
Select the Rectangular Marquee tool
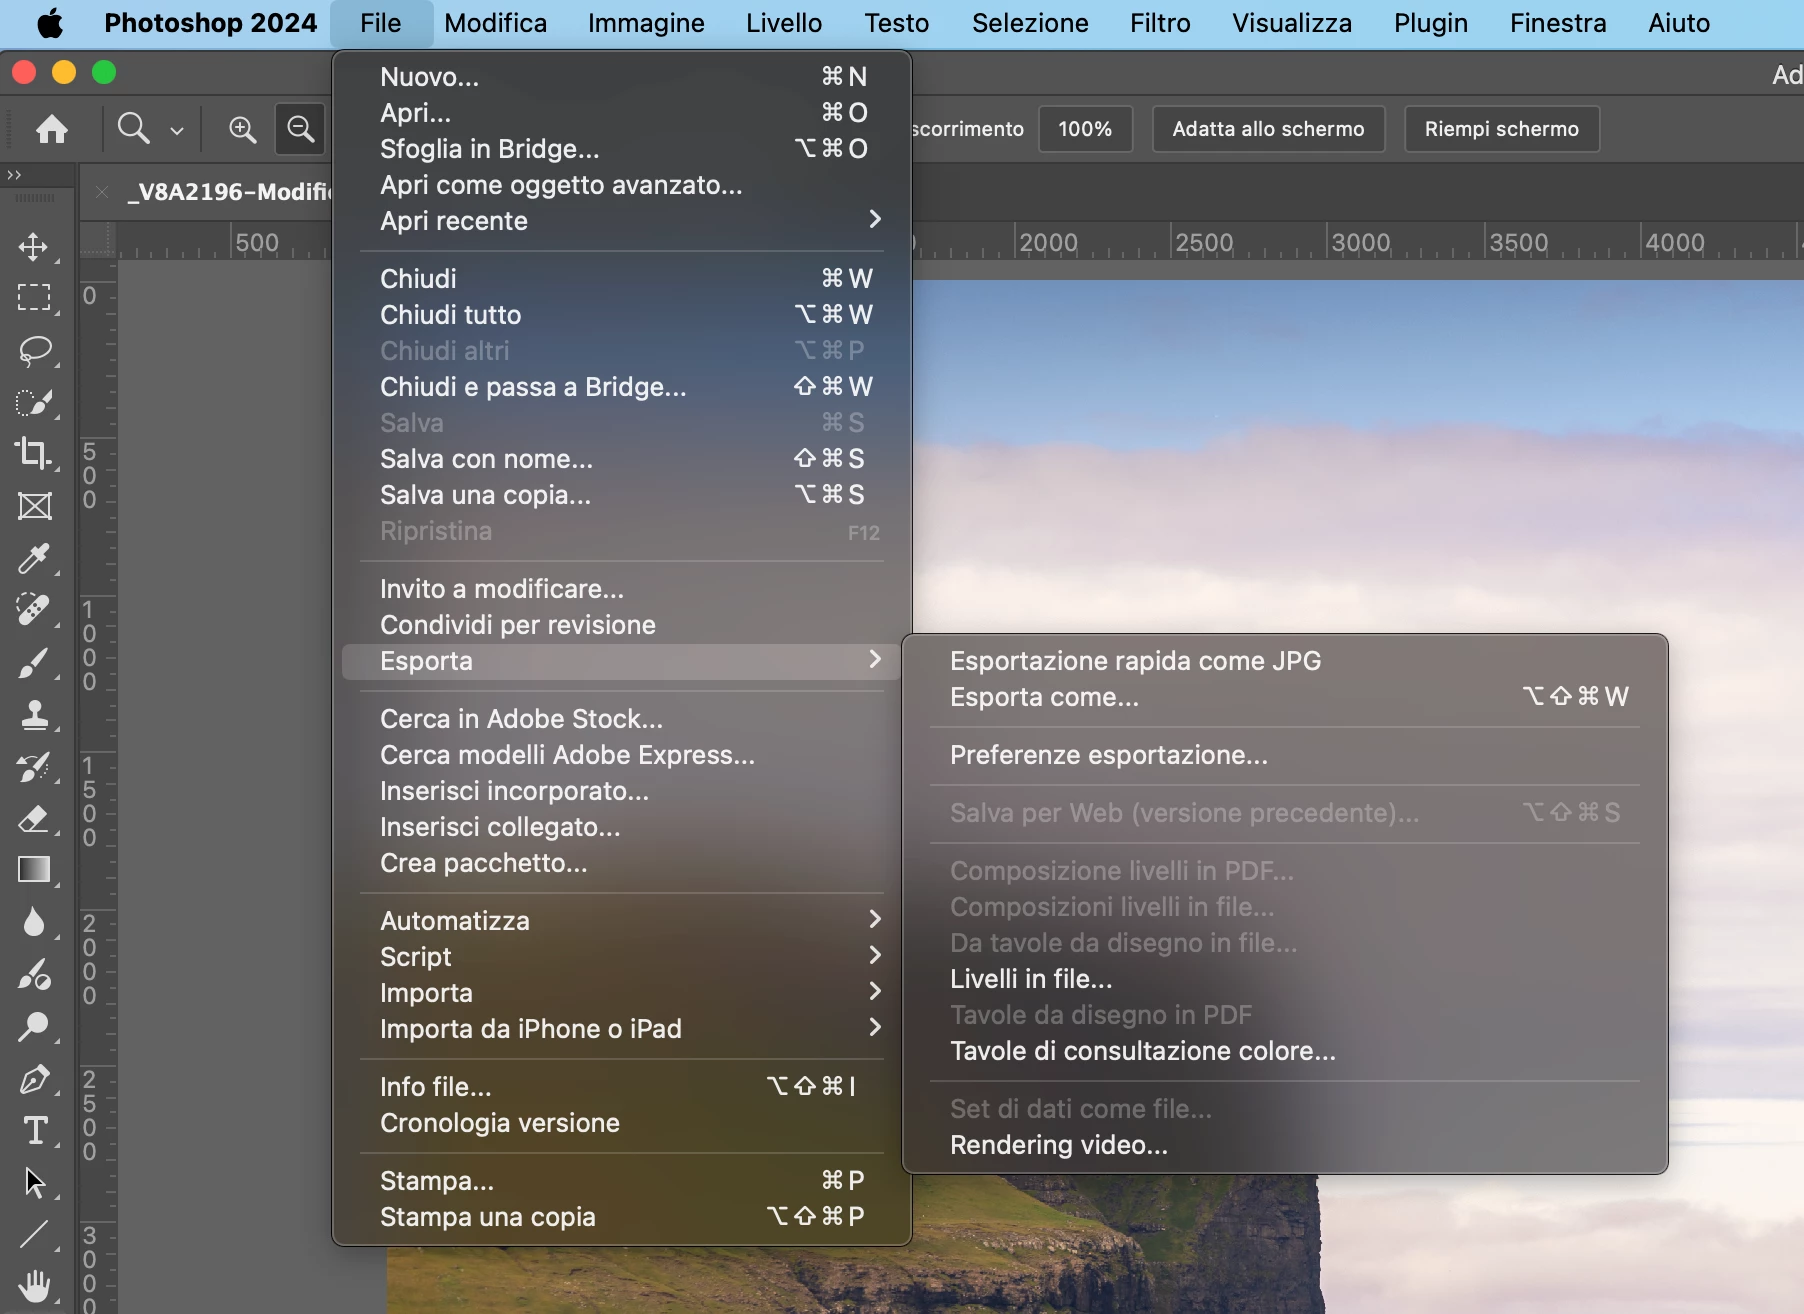click(x=34, y=298)
